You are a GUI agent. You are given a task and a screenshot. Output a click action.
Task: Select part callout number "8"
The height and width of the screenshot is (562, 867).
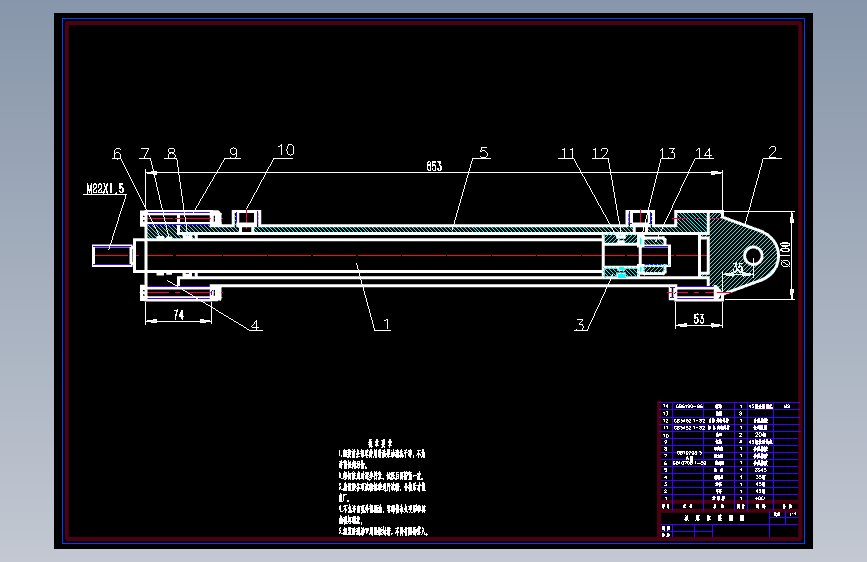pos(171,153)
